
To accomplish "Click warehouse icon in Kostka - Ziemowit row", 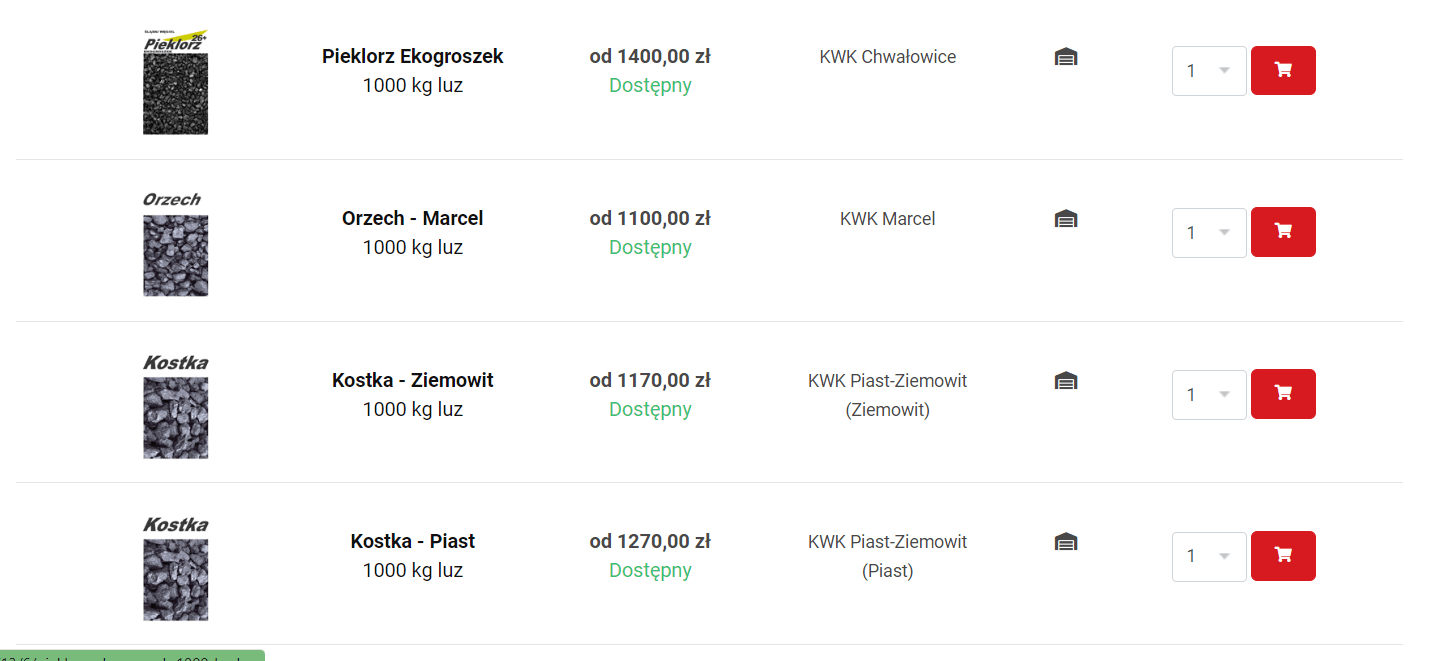I will [1066, 381].
